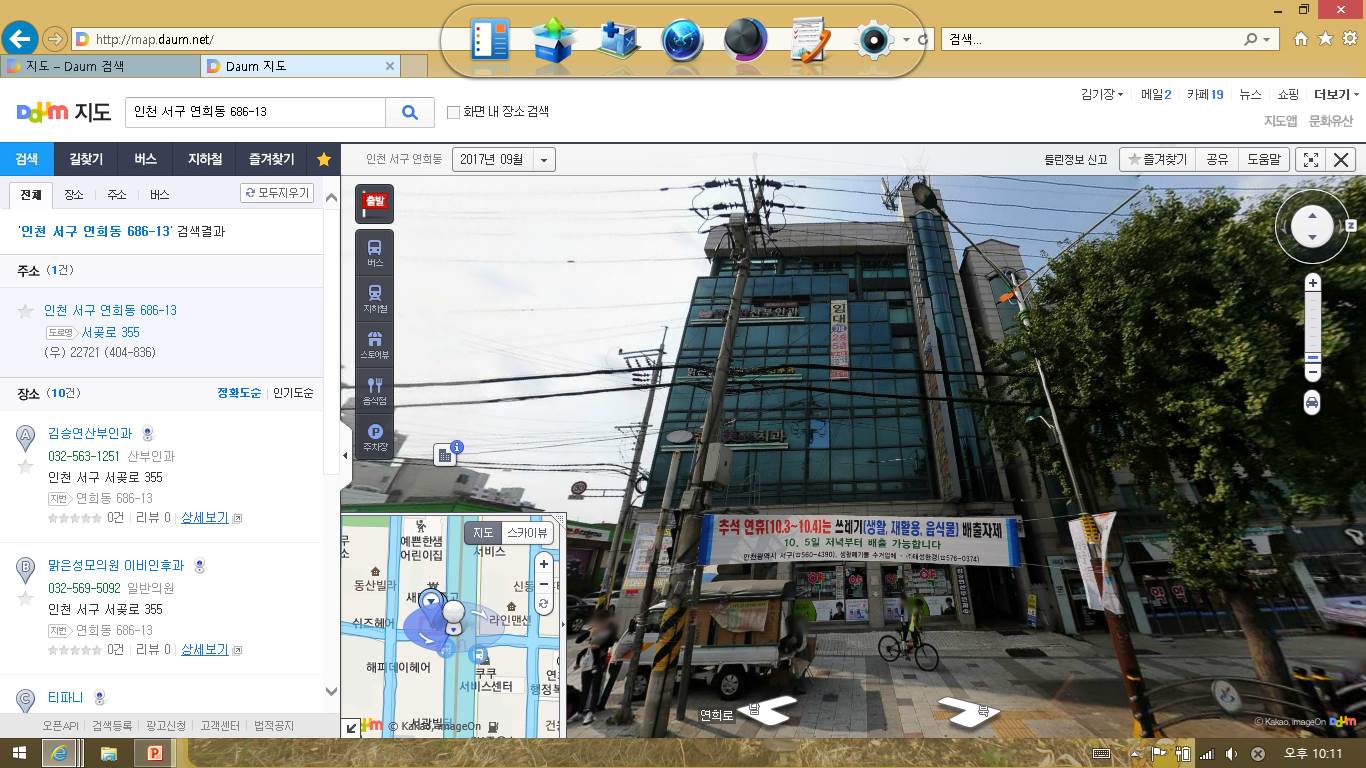Viewport: 1366px width, 768px height.
Task: Select the 길찾기 directions tab
Action: click(86, 159)
